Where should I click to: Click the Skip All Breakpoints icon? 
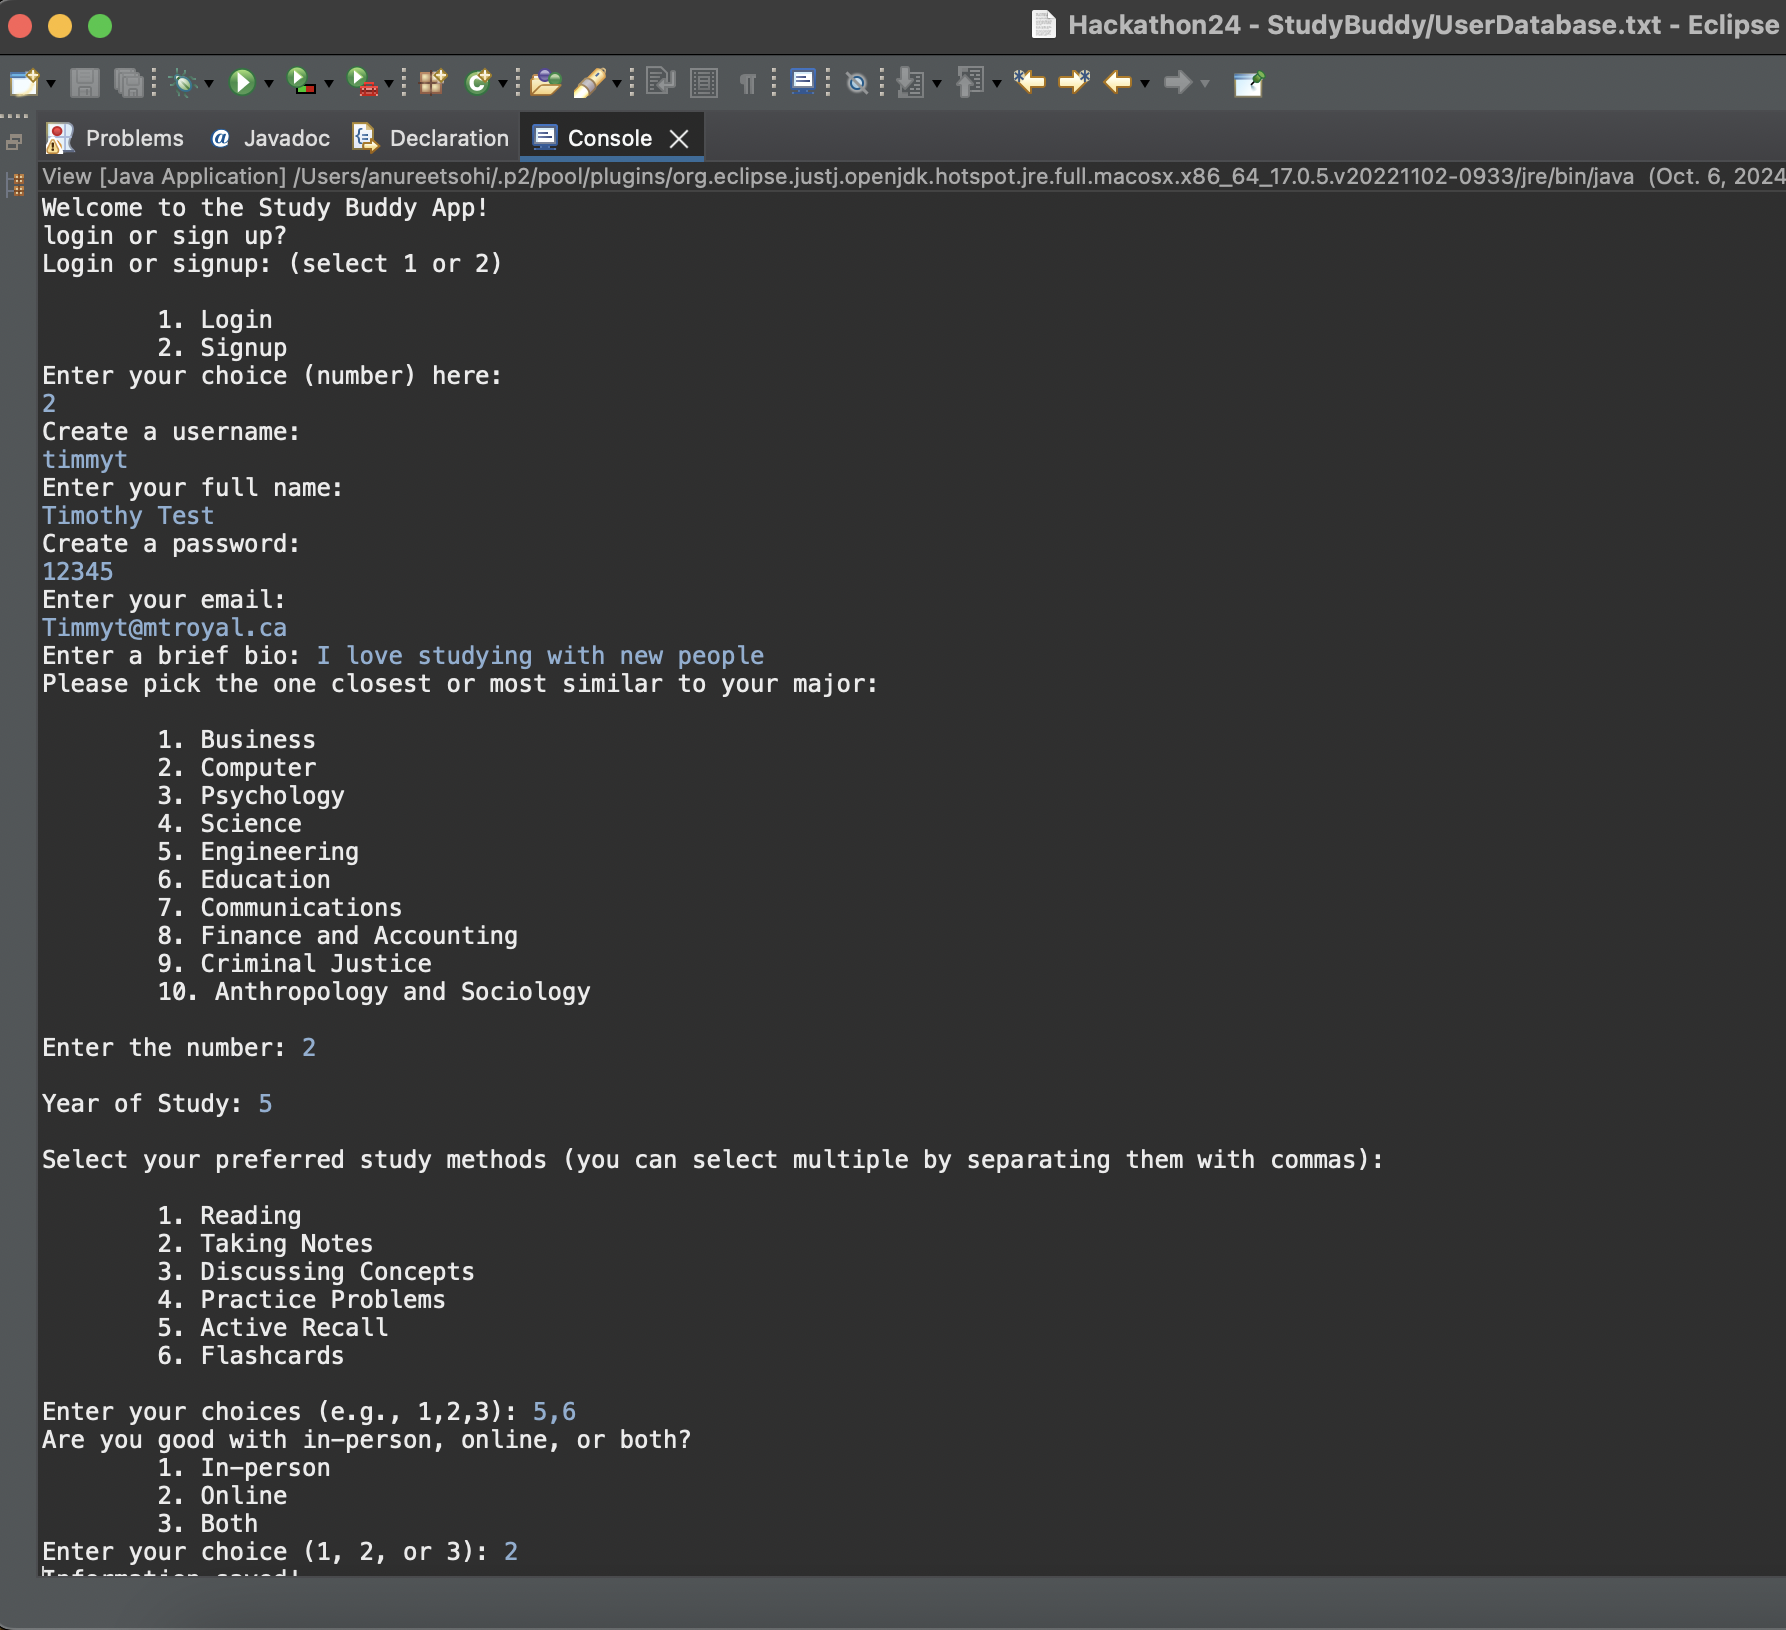coord(857,83)
